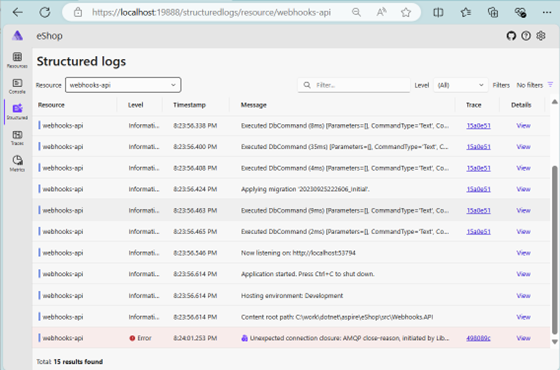Sort by the Timestamp column header

point(189,105)
